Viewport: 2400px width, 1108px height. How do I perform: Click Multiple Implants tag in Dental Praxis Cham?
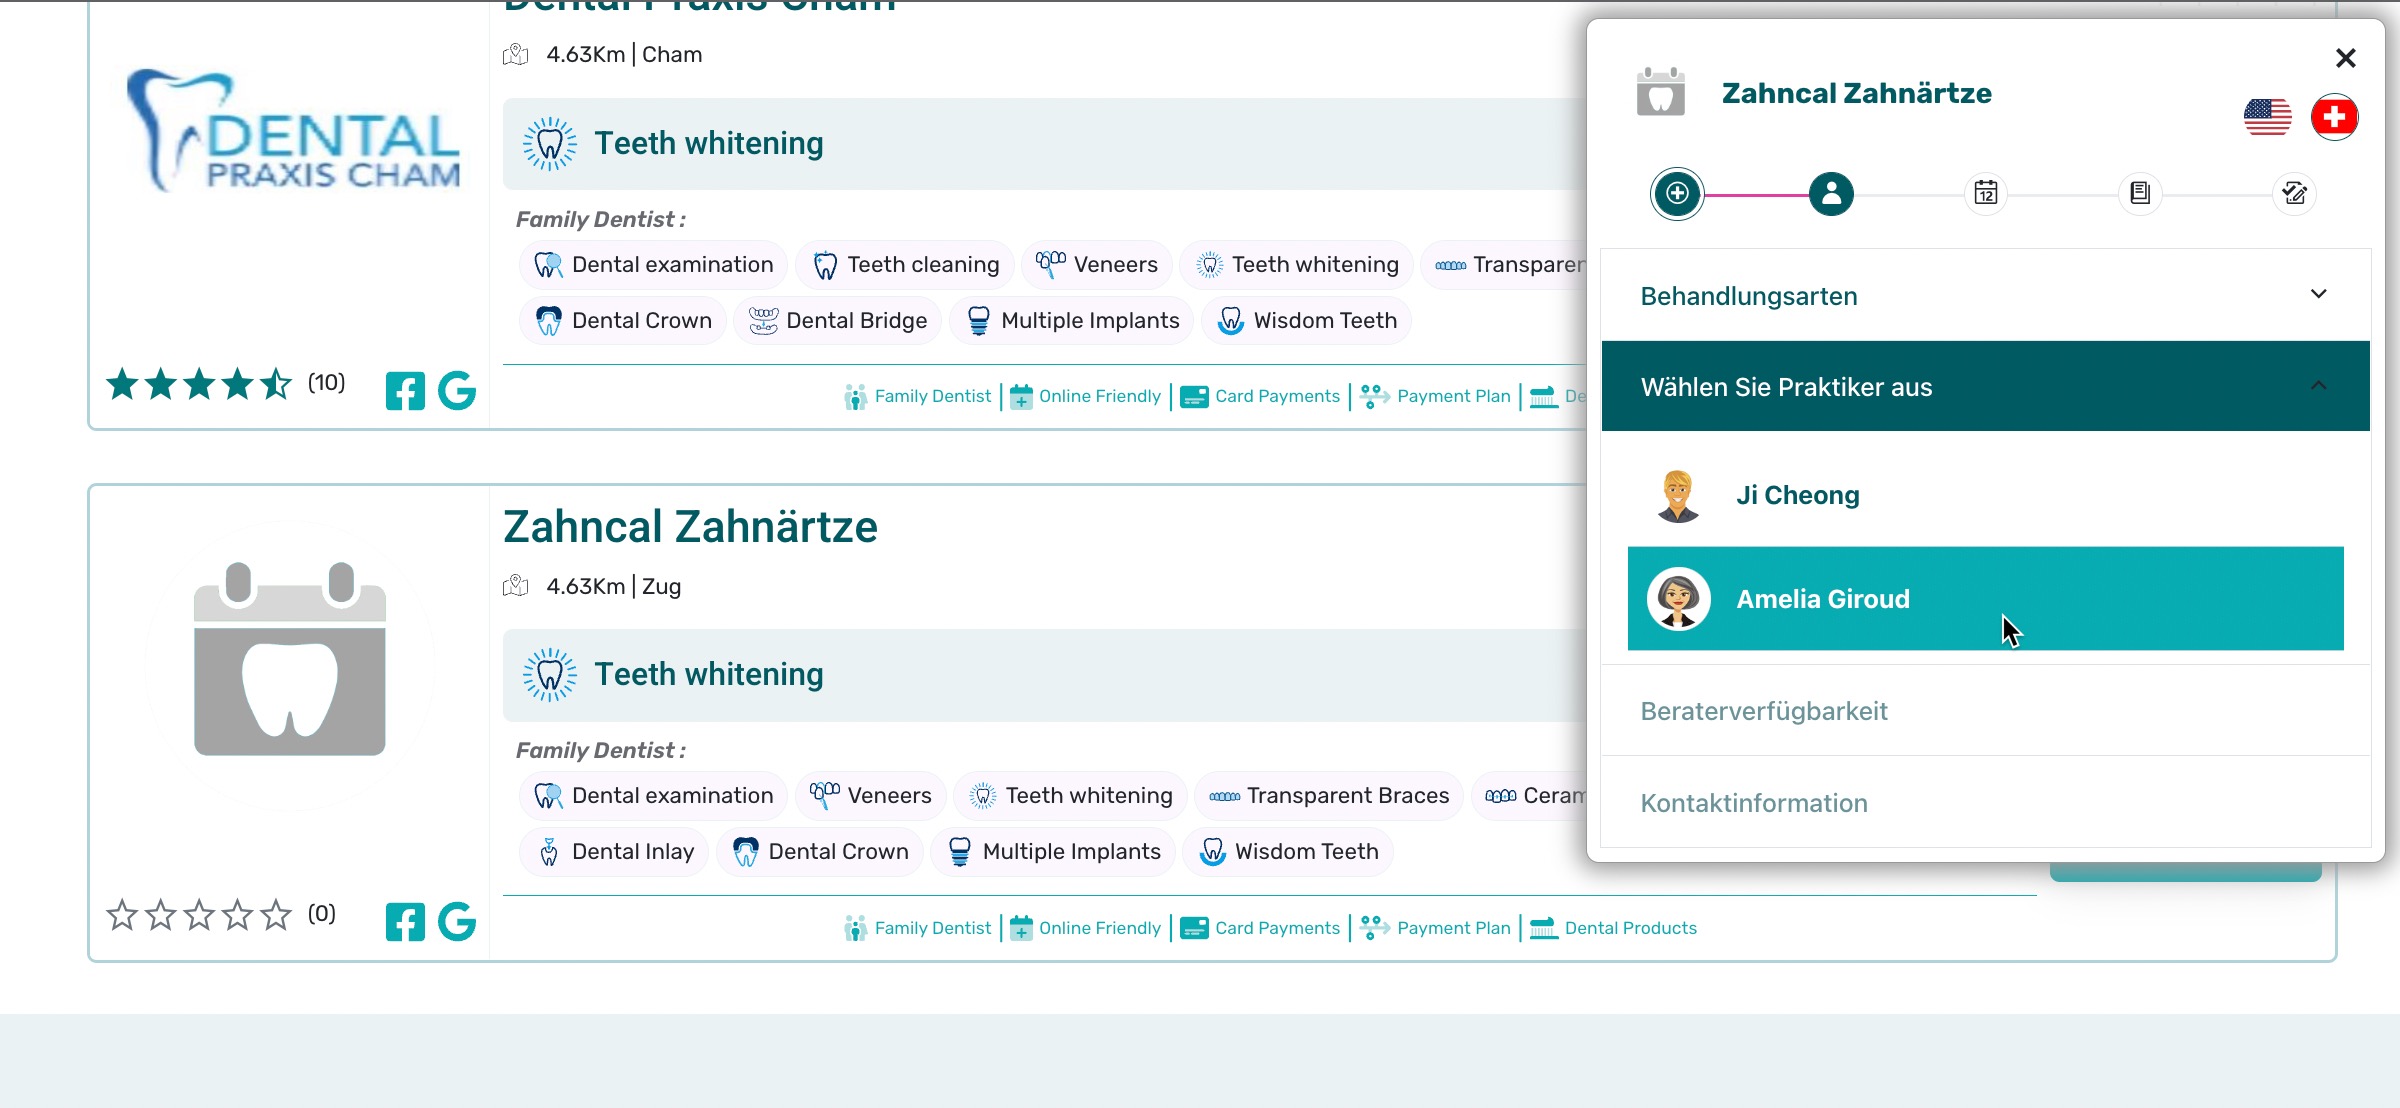pos(1071,320)
